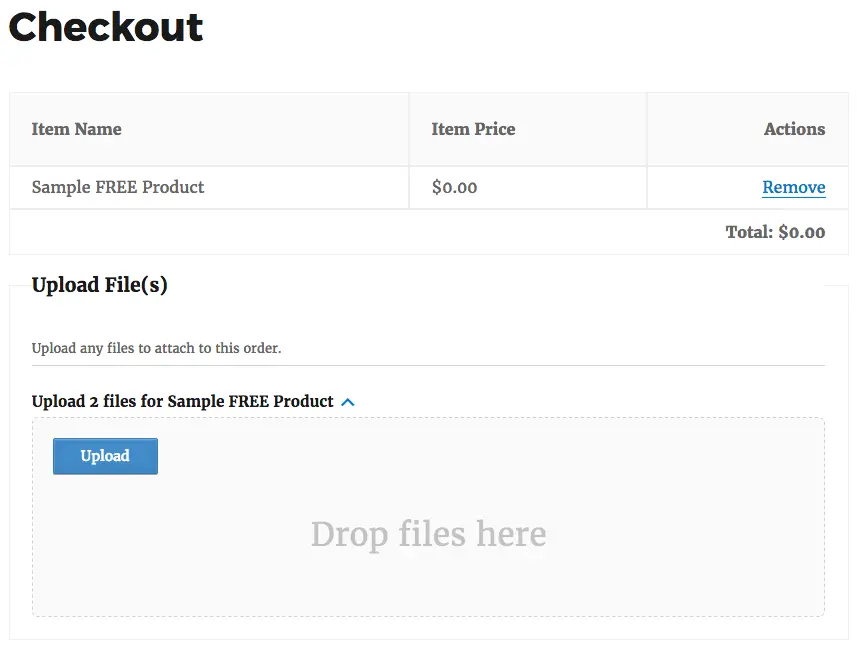Click the dashed bottom border of the dropzone
Viewport: 857px width, 653px height.
pos(428,616)
